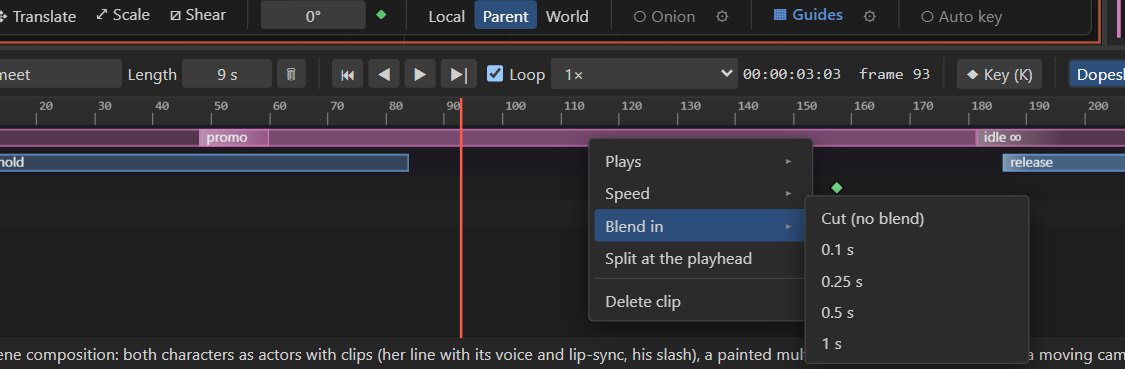
Task: Toggle the Loop checkbox
Action: point(495,73)
